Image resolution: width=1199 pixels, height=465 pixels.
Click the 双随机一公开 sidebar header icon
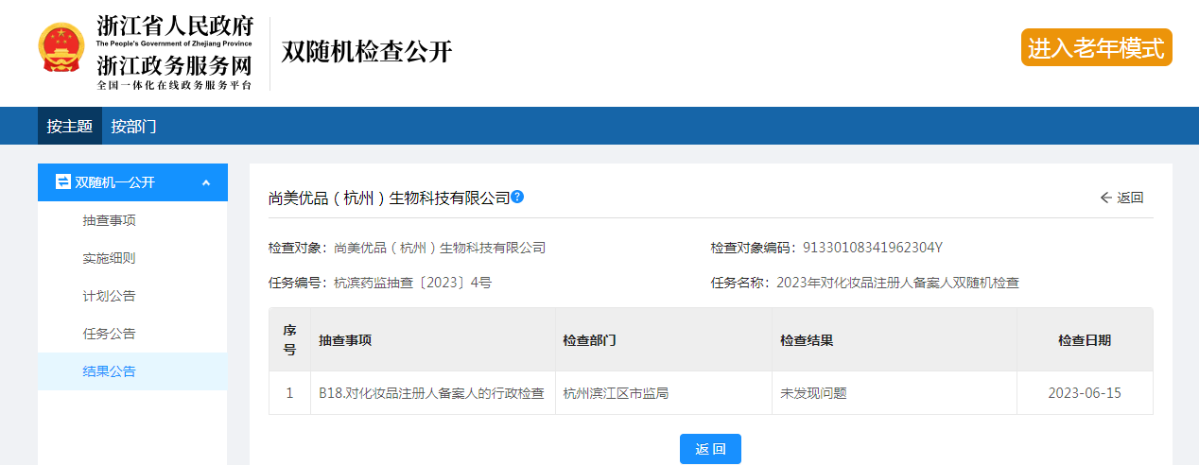pyautogui.click(x=62, y=182)
